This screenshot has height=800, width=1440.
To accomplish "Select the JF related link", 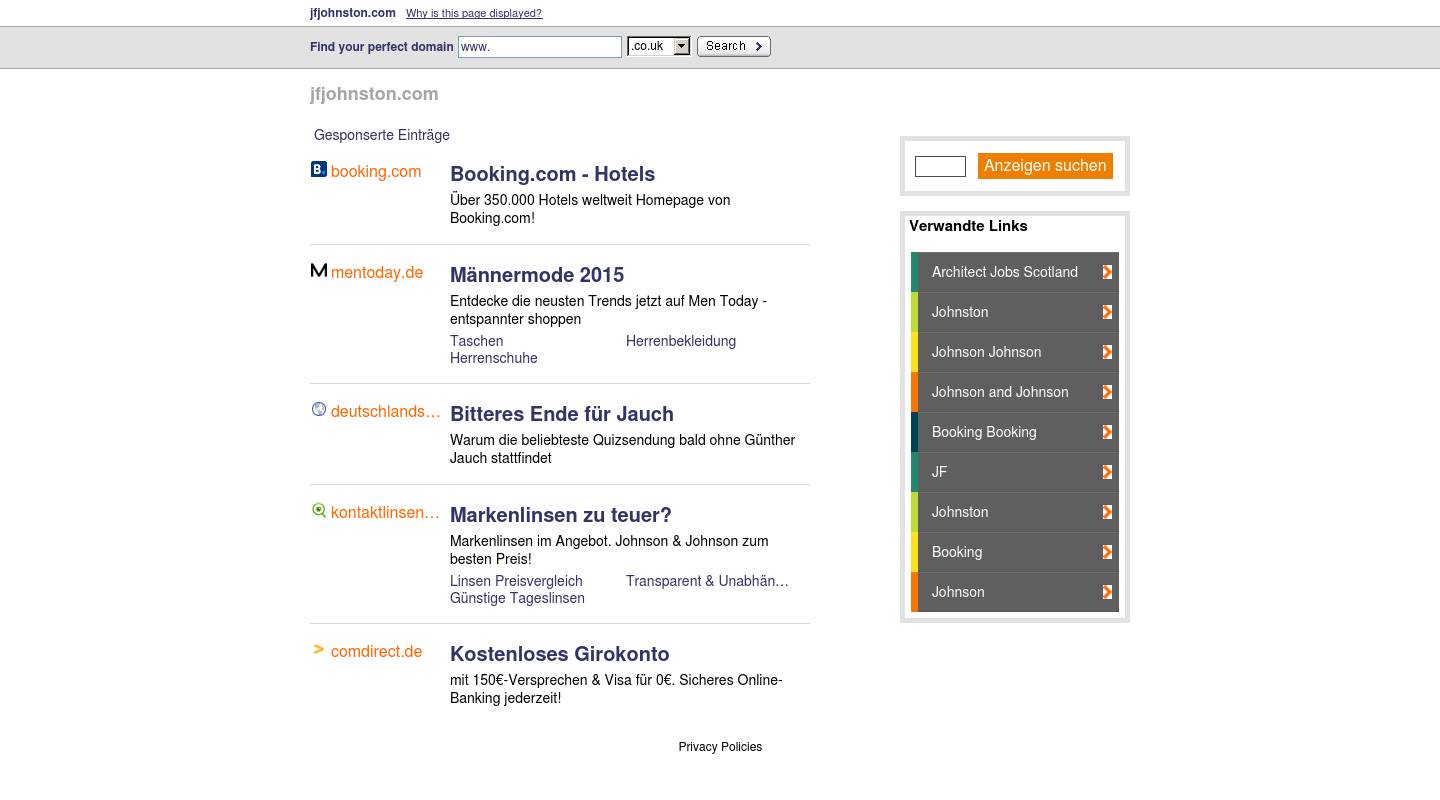I will (x=1015, y=472).
